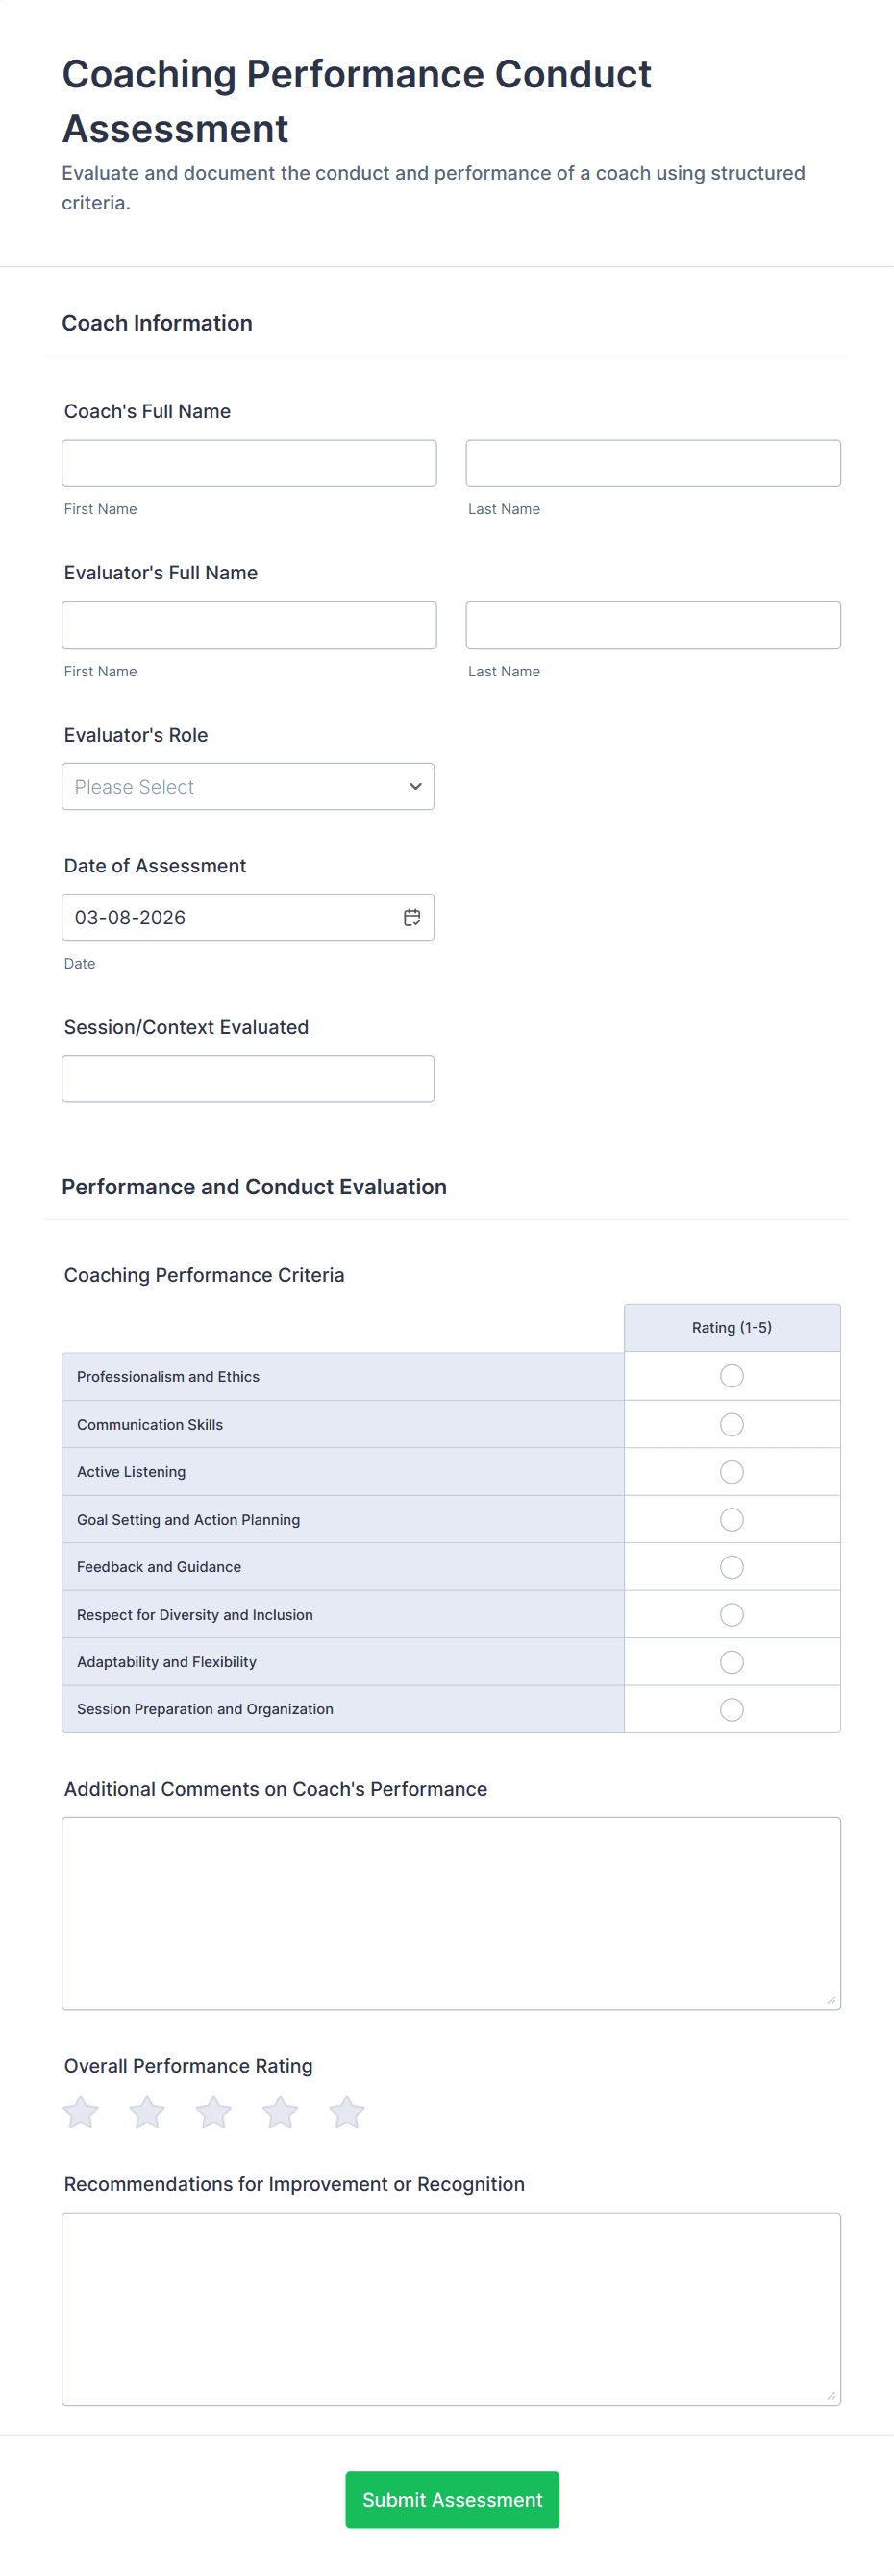Click the Submit Assessment button

click(452, 2499)
